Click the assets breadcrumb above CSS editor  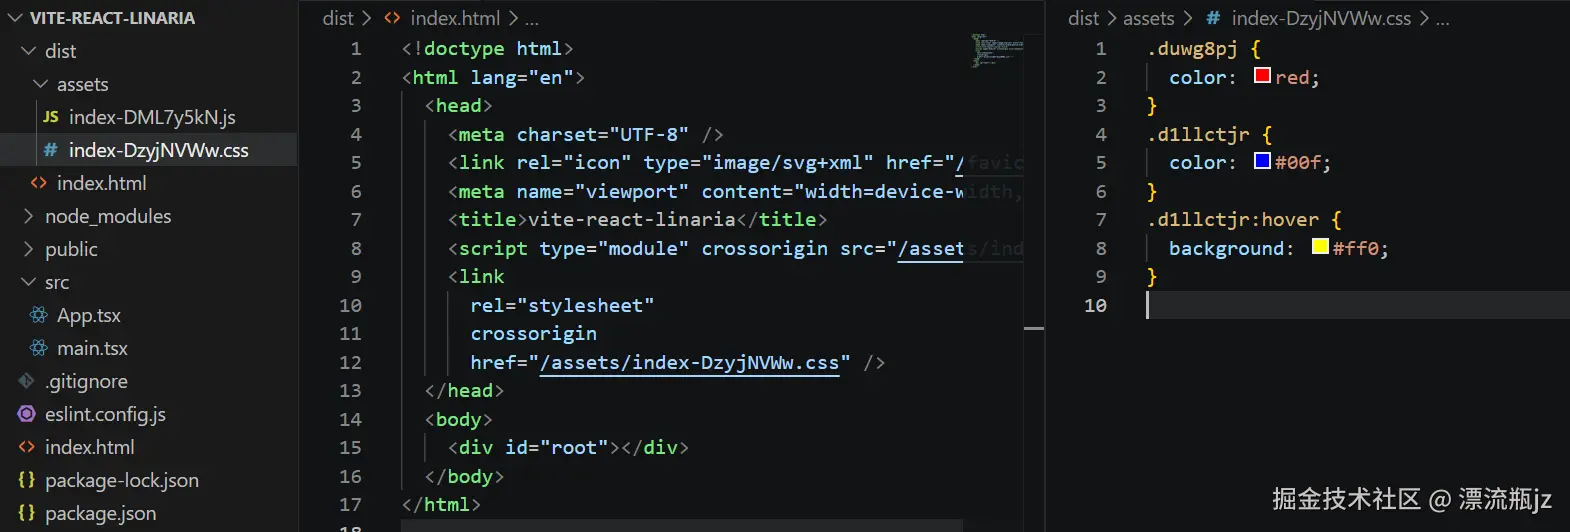click(x=1148, y=18)
